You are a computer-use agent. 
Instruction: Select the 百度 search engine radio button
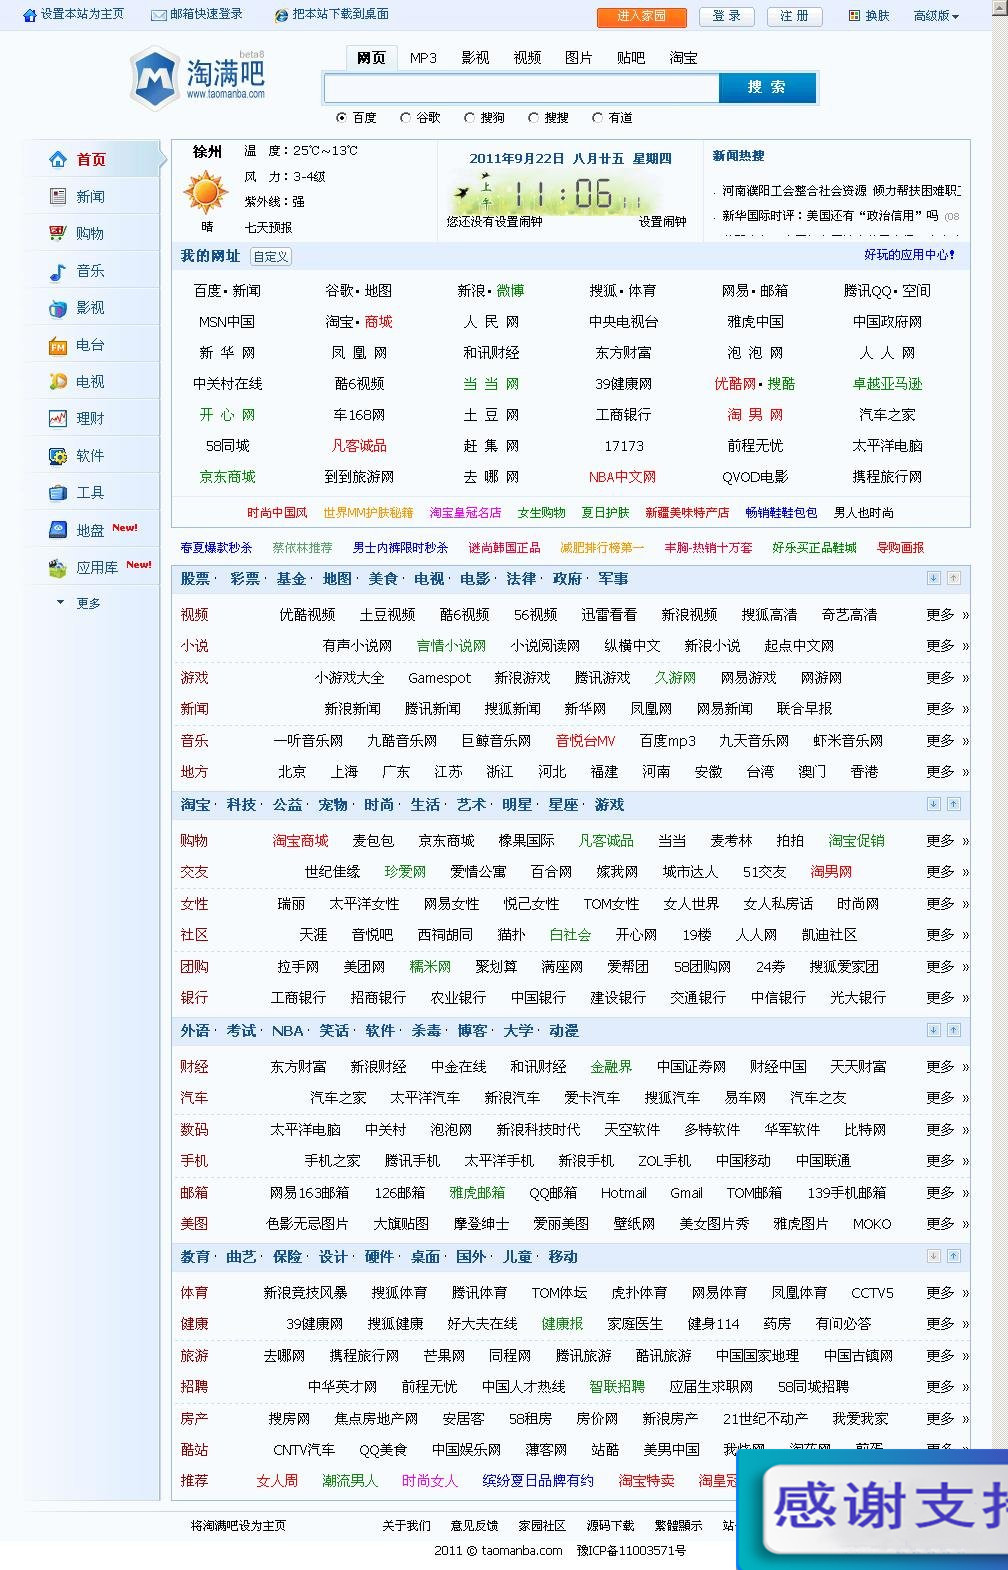342,118
